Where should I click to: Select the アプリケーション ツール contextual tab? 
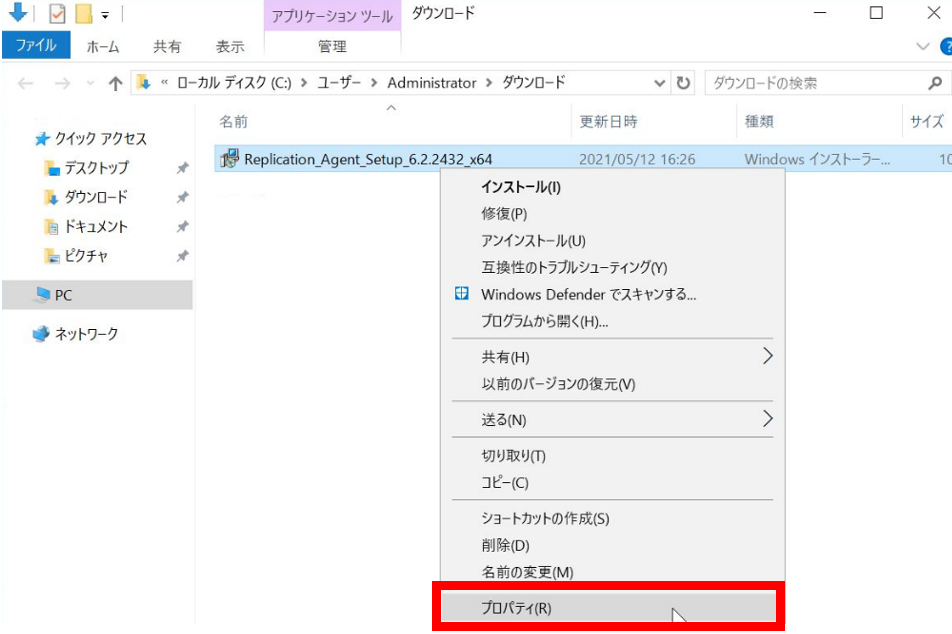332,16
